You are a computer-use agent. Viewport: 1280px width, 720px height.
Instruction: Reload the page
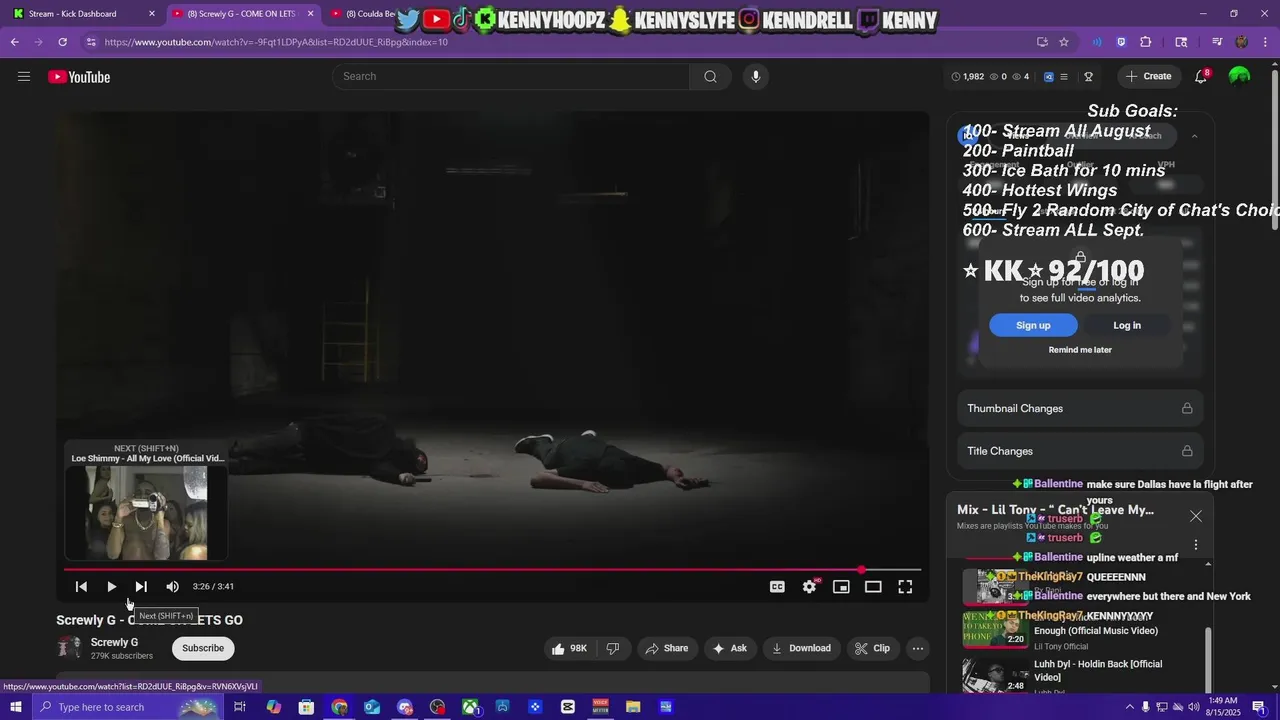62,42
